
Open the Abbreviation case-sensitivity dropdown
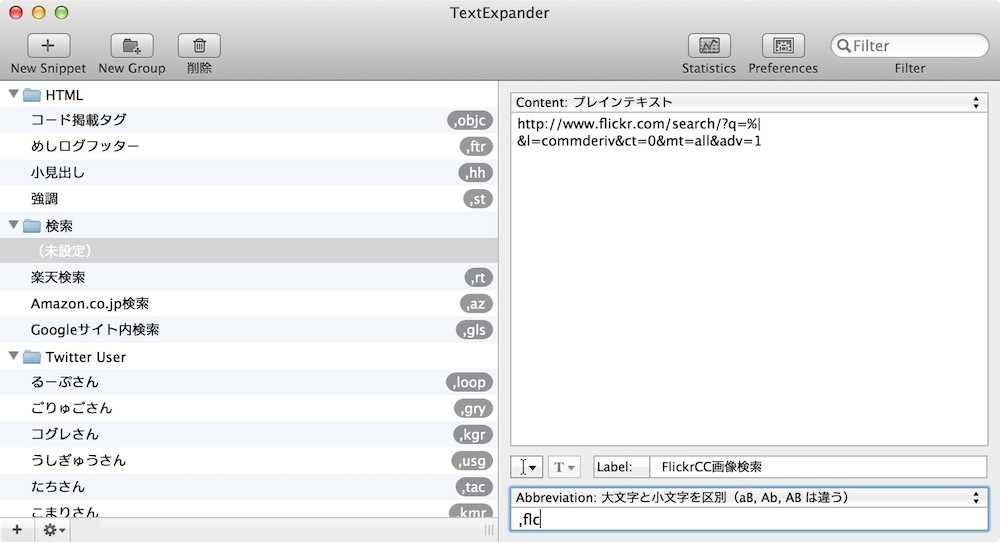coord(749,497)
